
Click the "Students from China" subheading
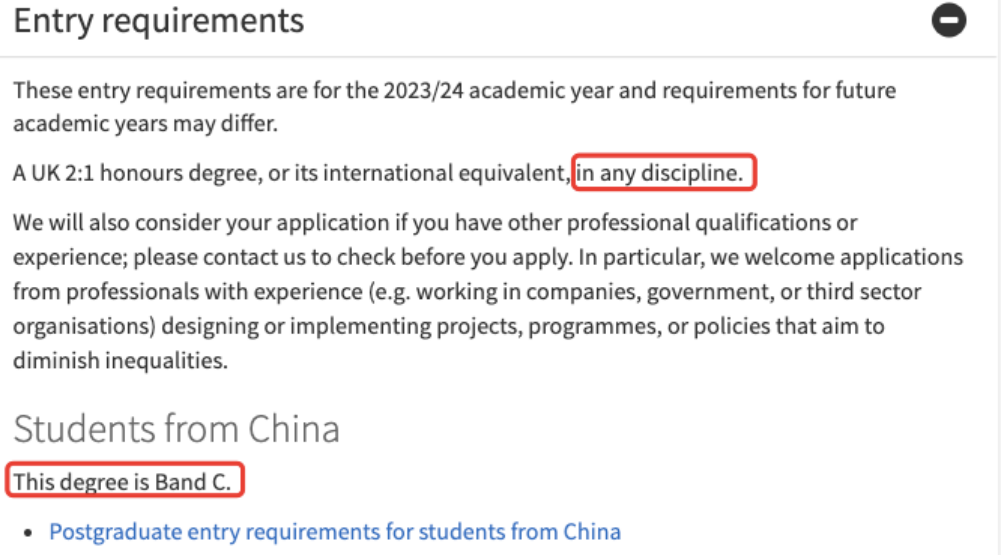[x=176, y=428]
